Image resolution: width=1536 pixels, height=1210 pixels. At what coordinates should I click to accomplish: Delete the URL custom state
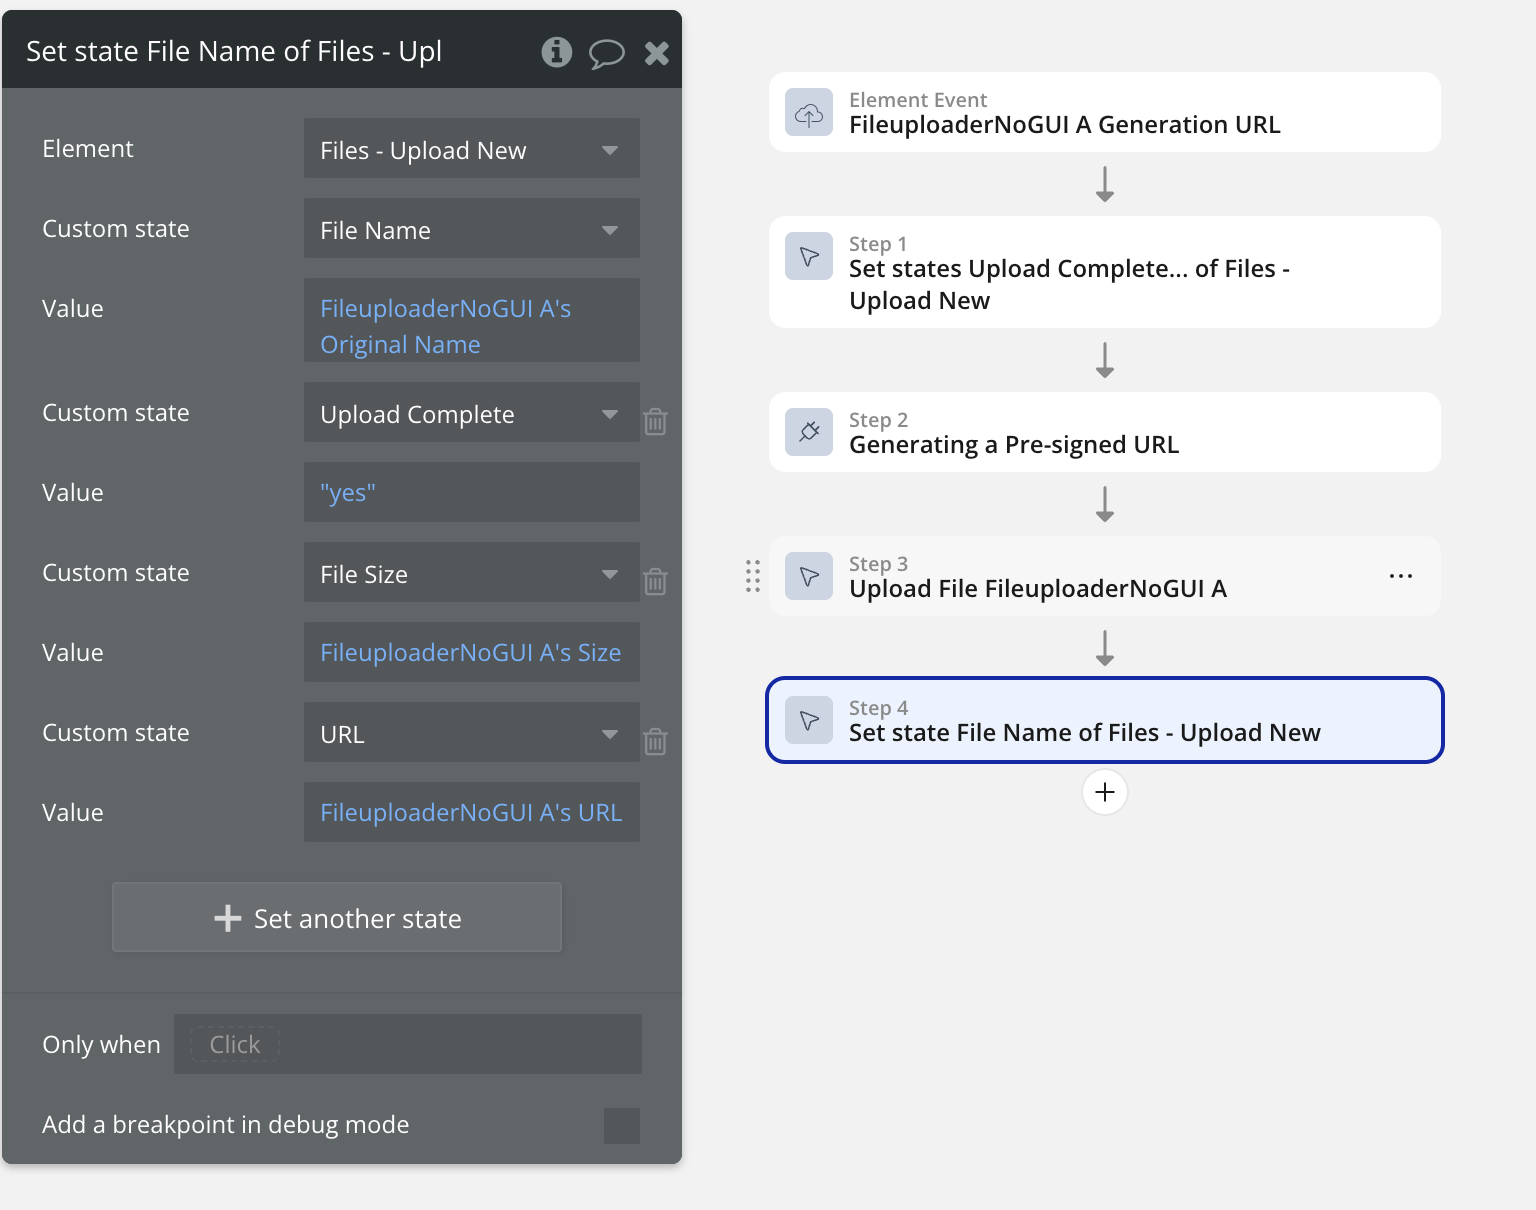tap(655, 741)
